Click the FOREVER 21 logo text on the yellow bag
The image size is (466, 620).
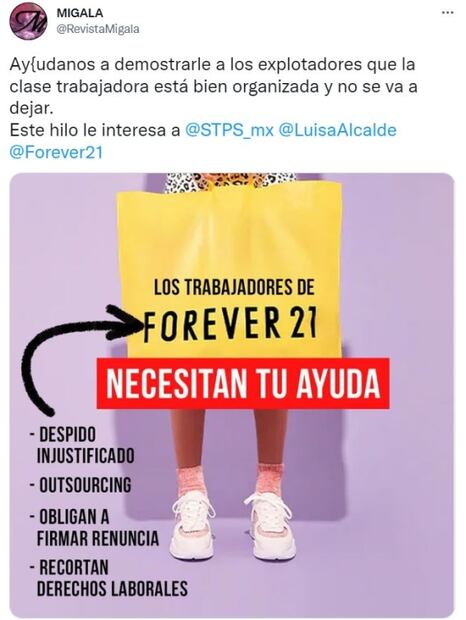230,324
